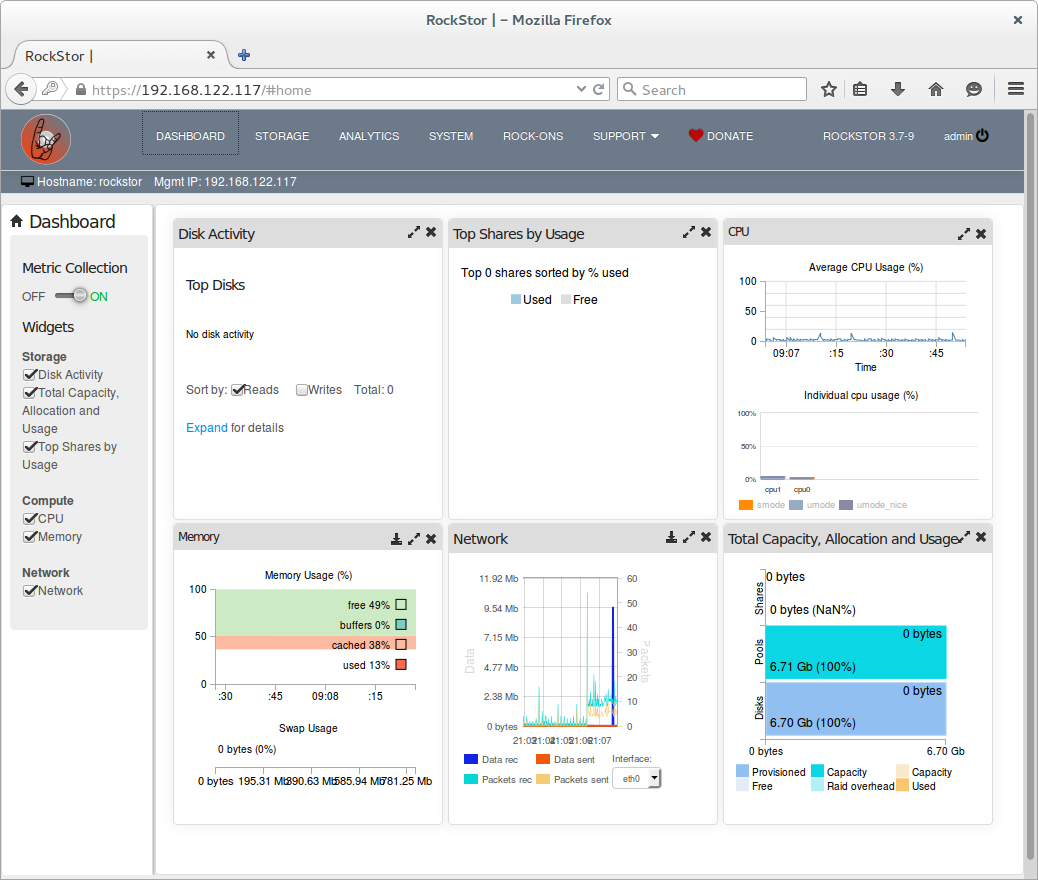The width and height of the screenshot is (1038, 880).
Task: Expand the Network widget
Action: click(688, 537)
